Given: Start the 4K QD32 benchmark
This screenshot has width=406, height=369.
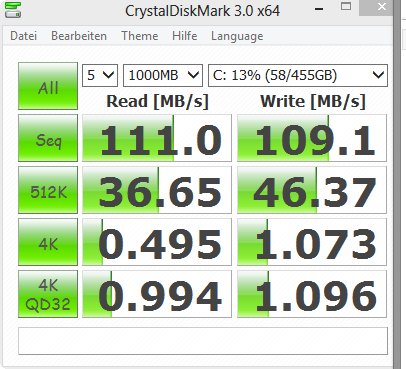Looking at the screenshot, I should [48, 294].
